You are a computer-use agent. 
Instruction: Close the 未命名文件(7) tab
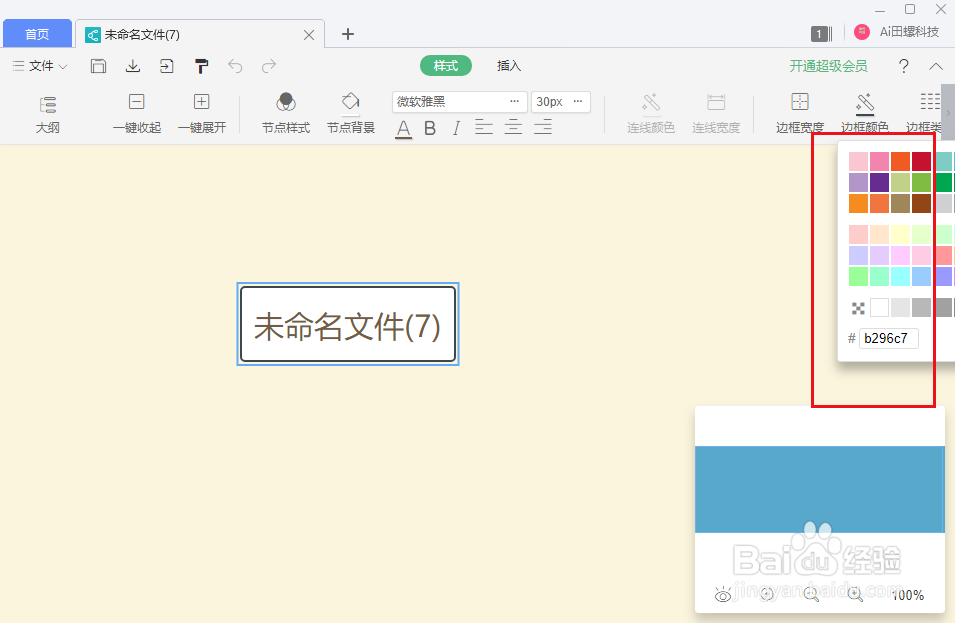[x=309, y=35]
